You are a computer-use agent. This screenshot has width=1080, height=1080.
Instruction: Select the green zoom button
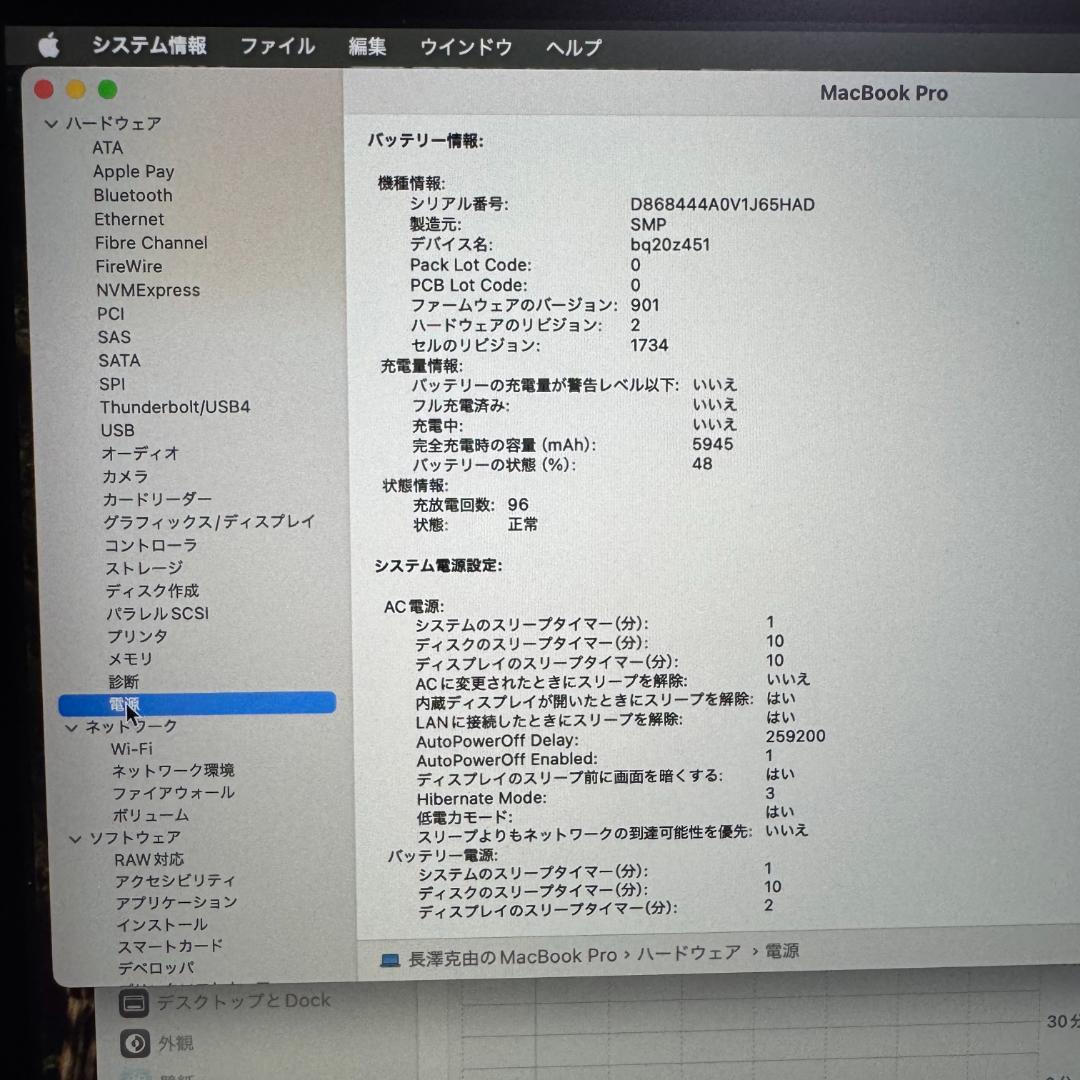tap(107, 89)
